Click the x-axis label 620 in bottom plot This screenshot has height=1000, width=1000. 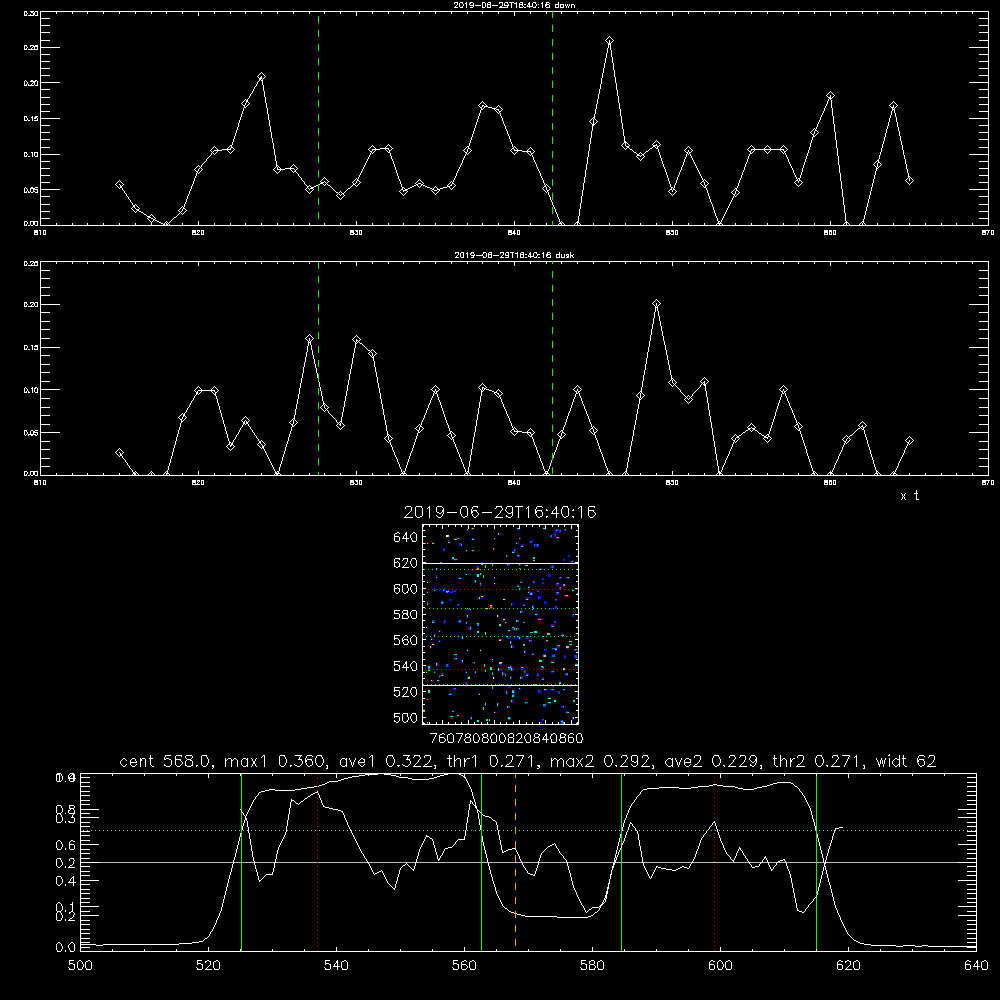point(848,966)
